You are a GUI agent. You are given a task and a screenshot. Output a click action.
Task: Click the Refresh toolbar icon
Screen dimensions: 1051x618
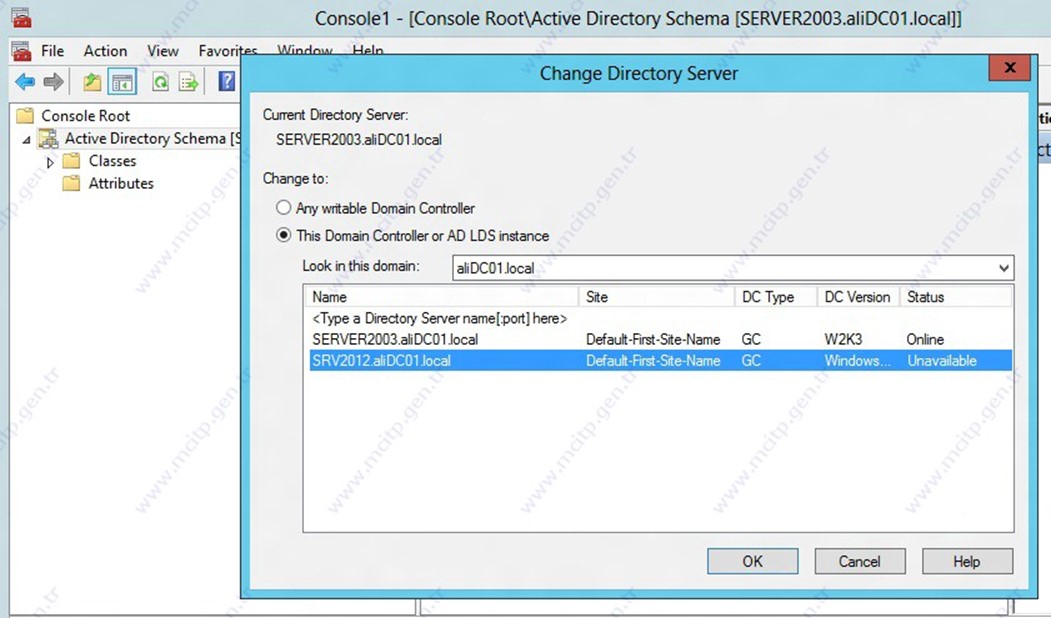[160, 82]
